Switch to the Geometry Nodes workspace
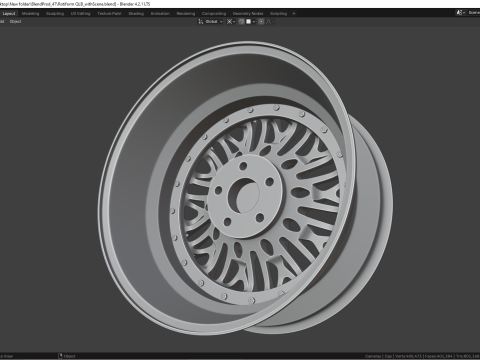Screen dimensions: 480x360 pyautogui.click(x=248, y=14)
